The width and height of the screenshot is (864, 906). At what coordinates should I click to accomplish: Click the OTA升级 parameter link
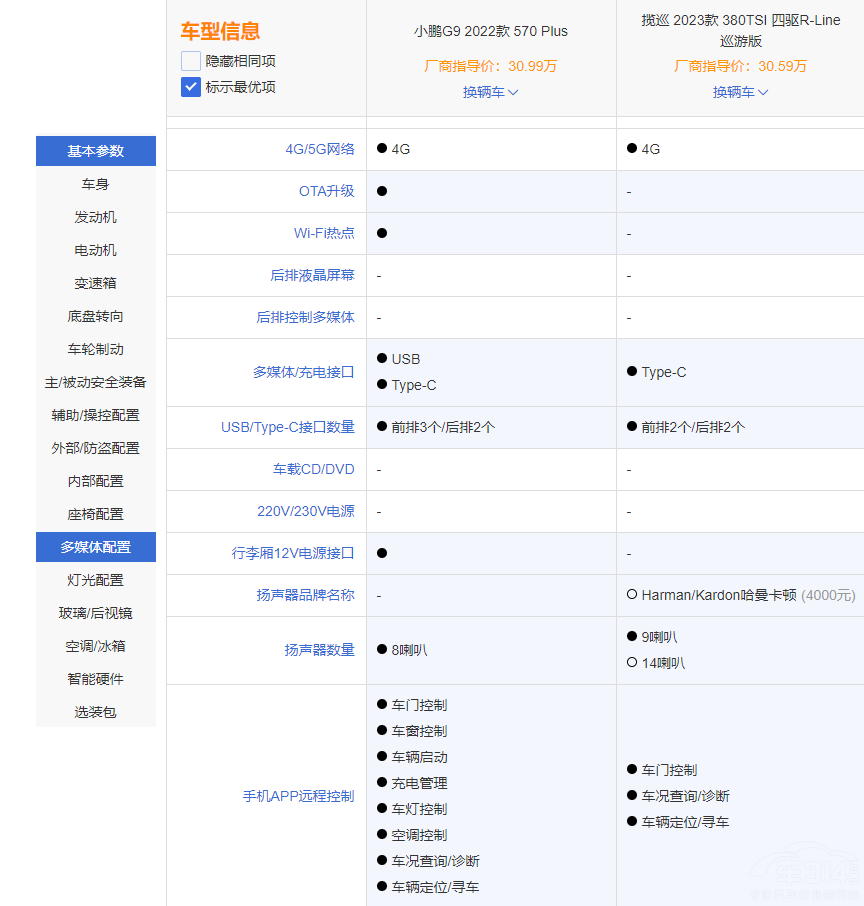click(326, 191)
